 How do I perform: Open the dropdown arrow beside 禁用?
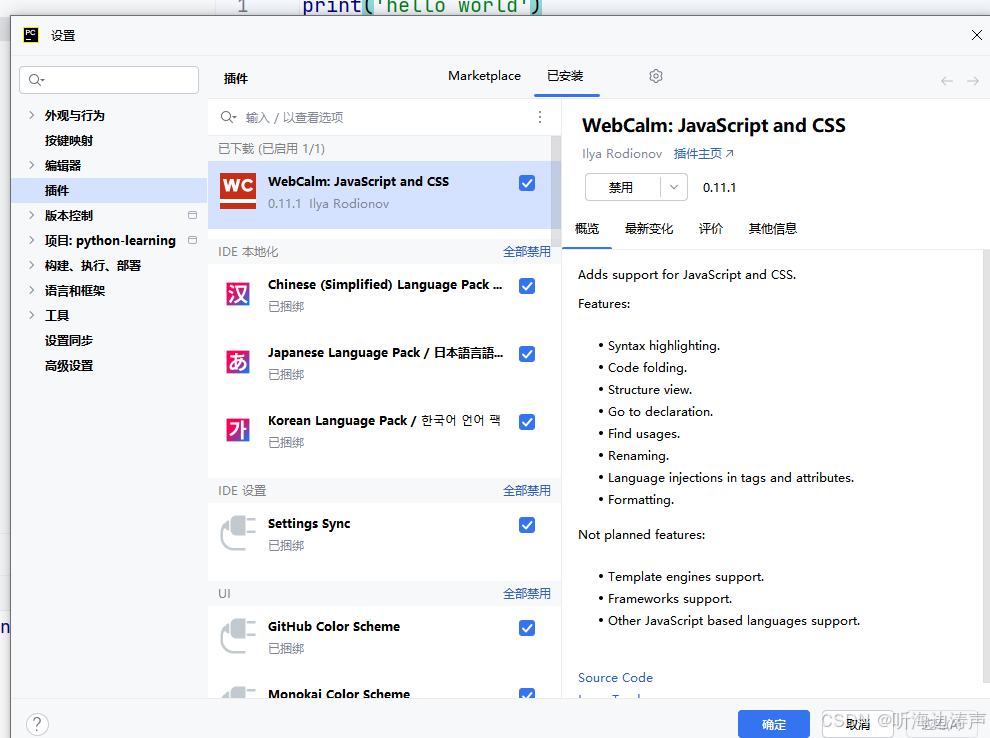pyautogui.click(x=674, y=187)
